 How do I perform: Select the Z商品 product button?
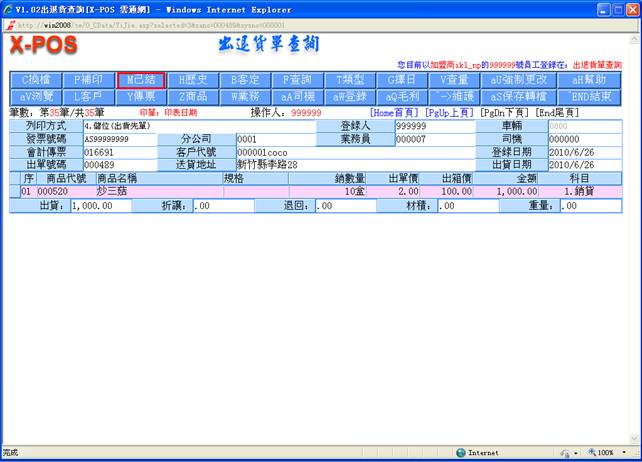(x=192, y=96)
